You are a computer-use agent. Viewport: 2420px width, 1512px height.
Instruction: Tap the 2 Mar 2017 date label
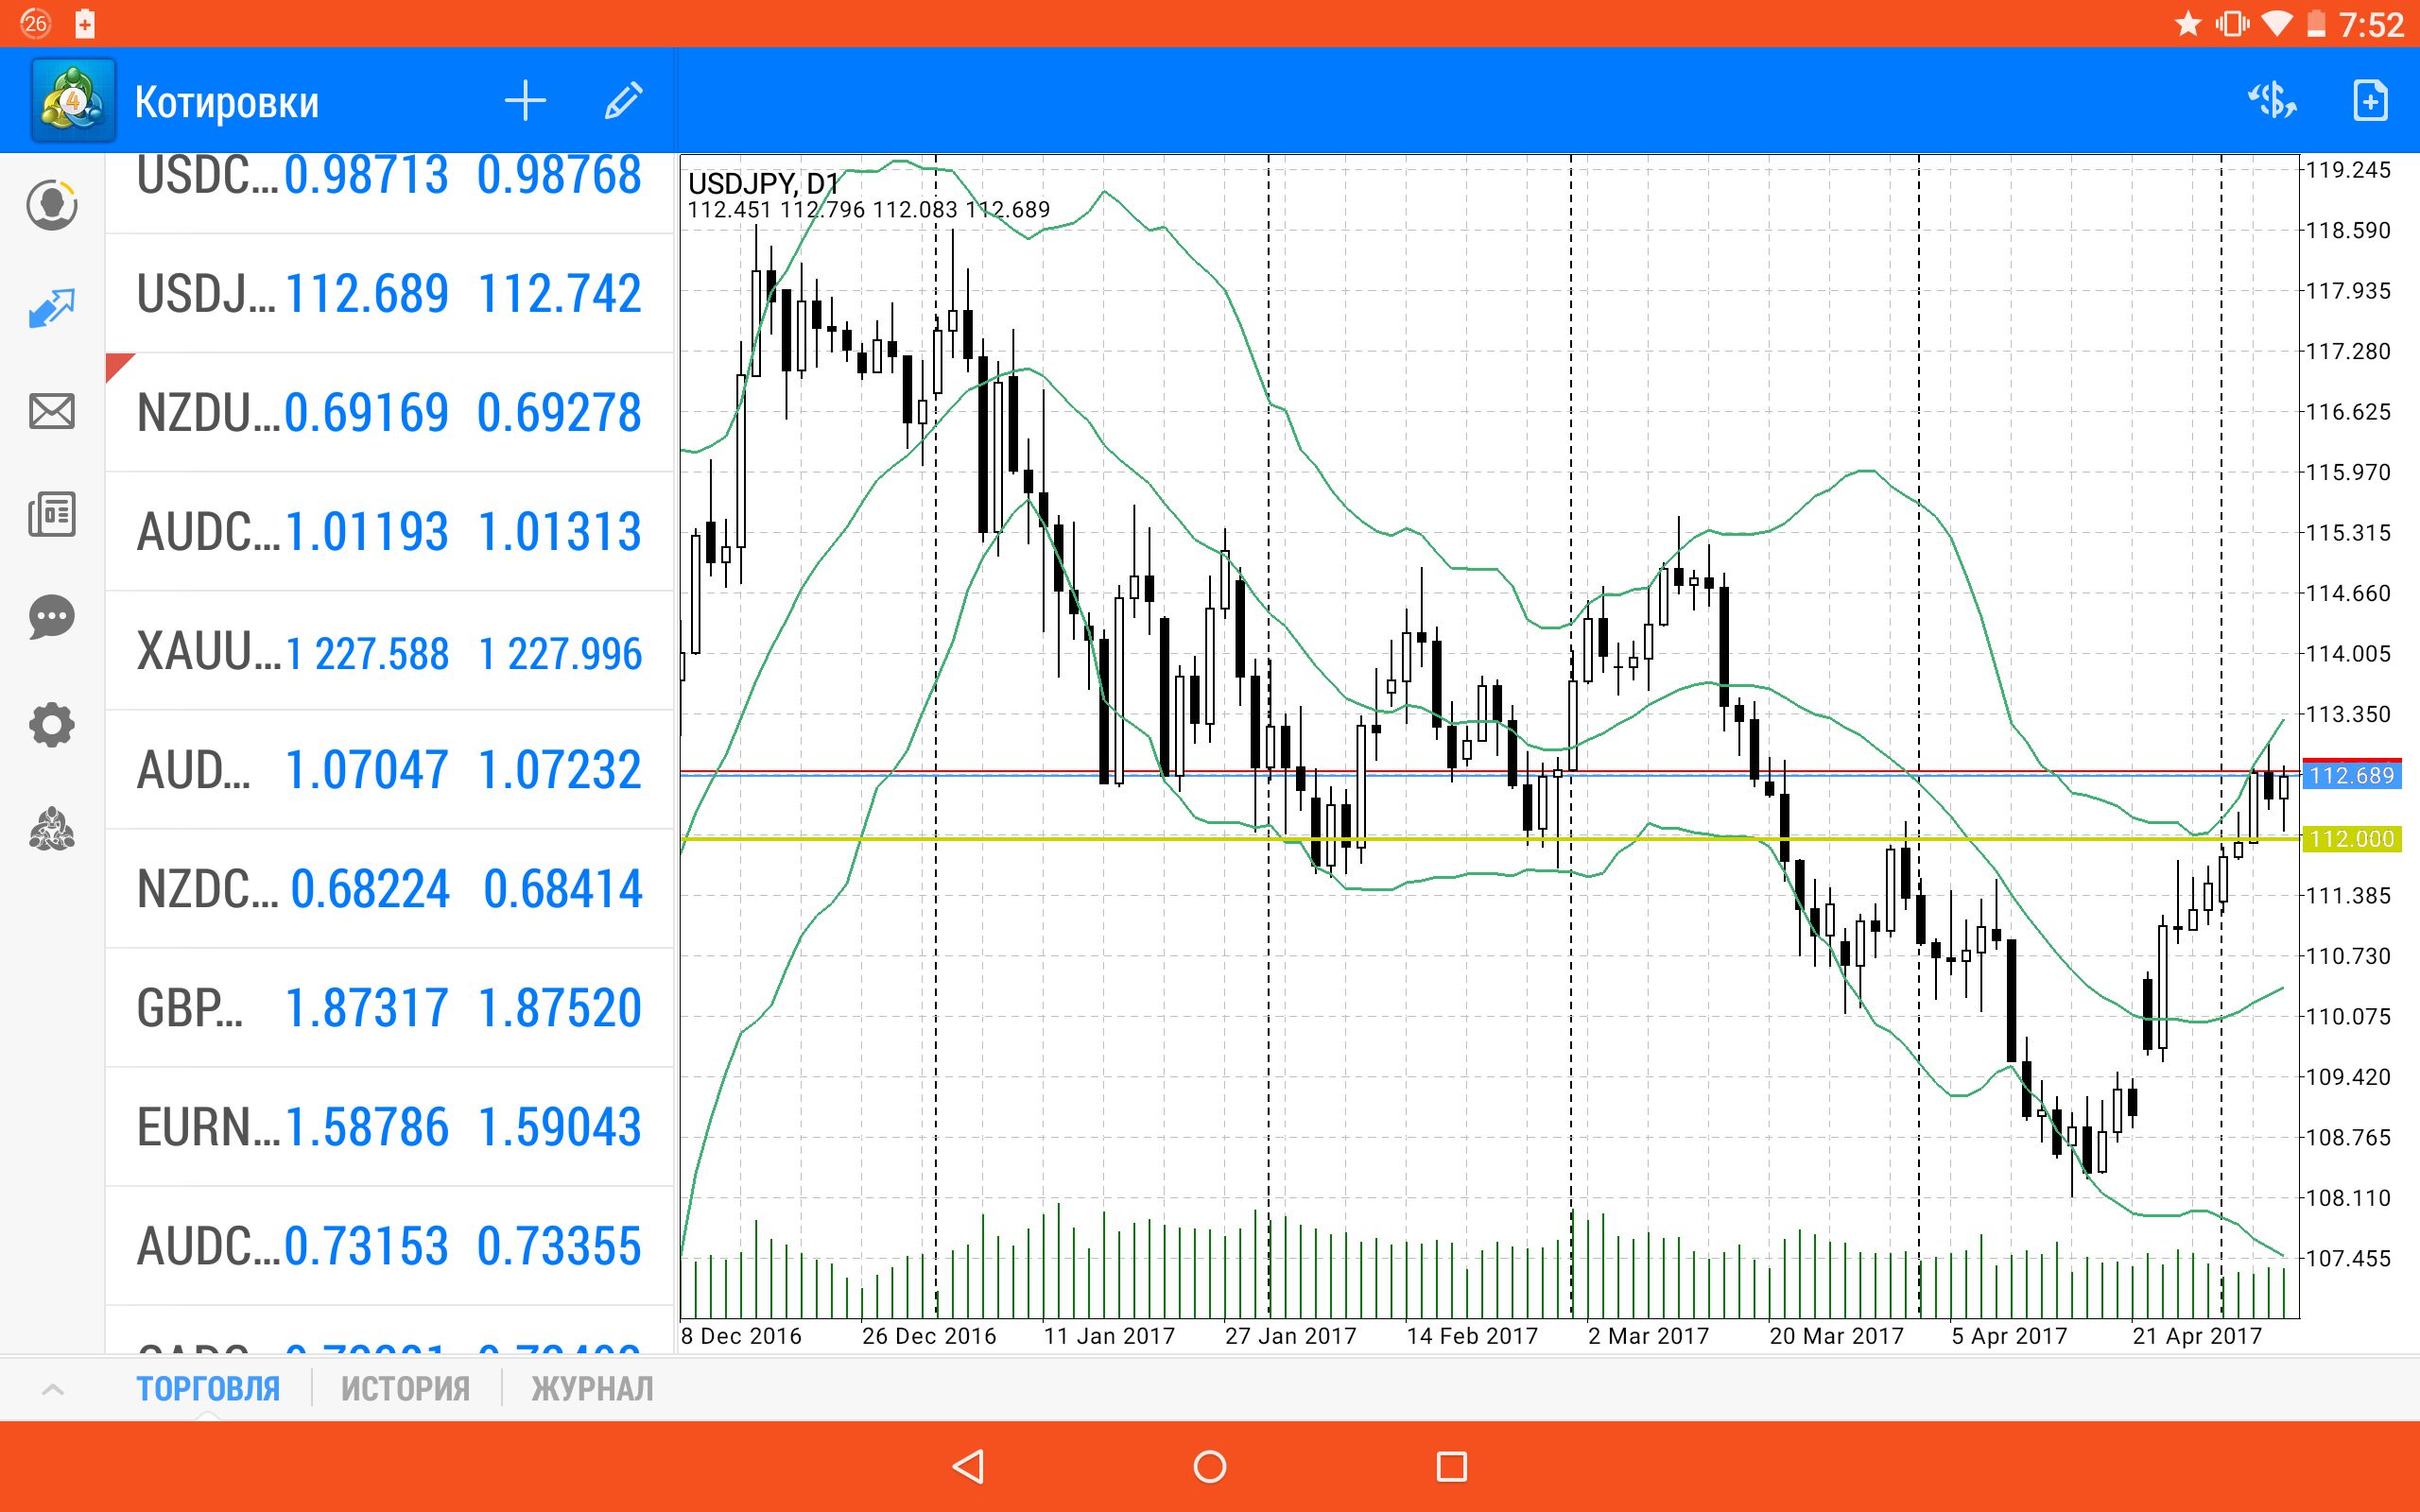tap(1649, 1336)
